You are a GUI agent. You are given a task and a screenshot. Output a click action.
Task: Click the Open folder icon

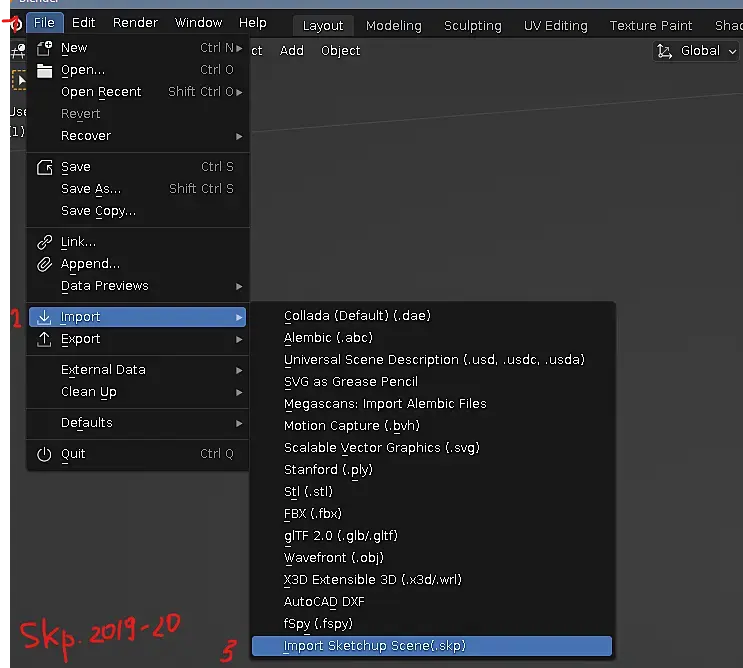coord(45,70)
